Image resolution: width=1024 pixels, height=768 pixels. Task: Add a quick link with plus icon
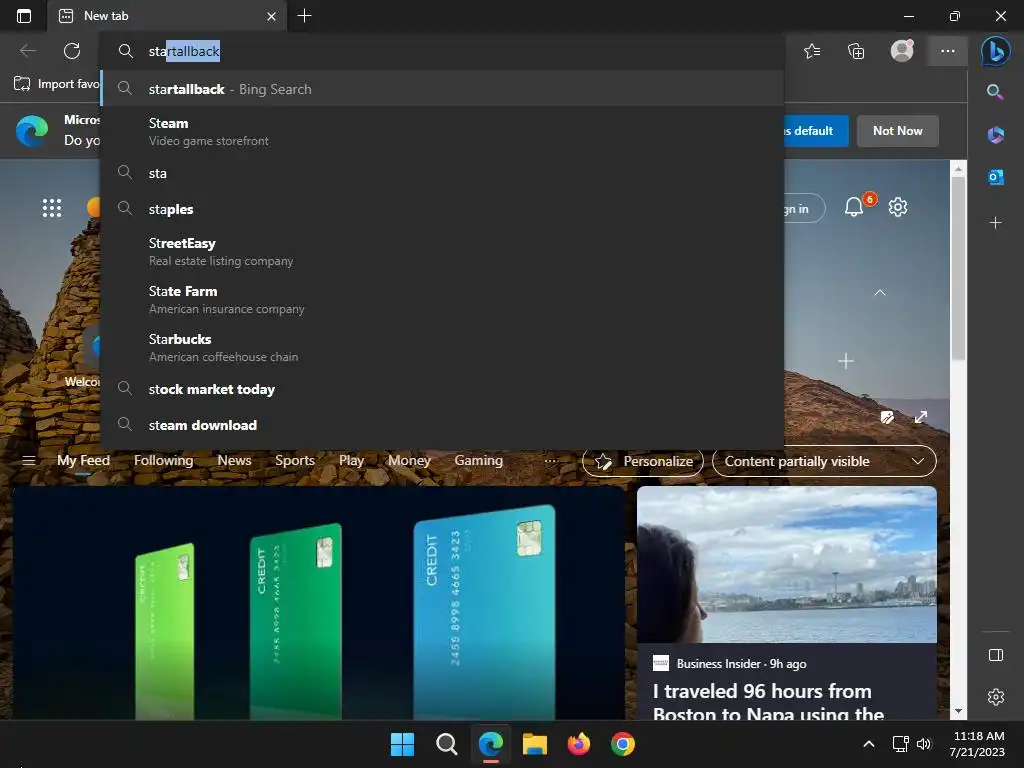[846, 361]
